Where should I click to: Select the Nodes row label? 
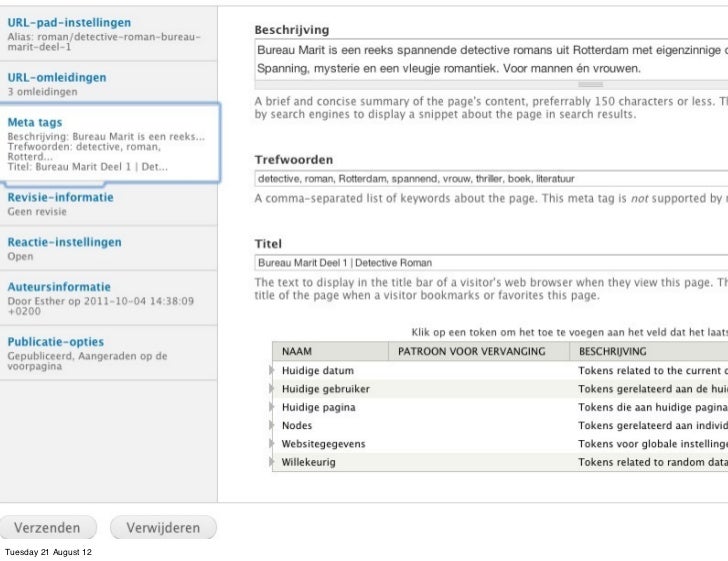pyautogui.click(x=297, y=425)
